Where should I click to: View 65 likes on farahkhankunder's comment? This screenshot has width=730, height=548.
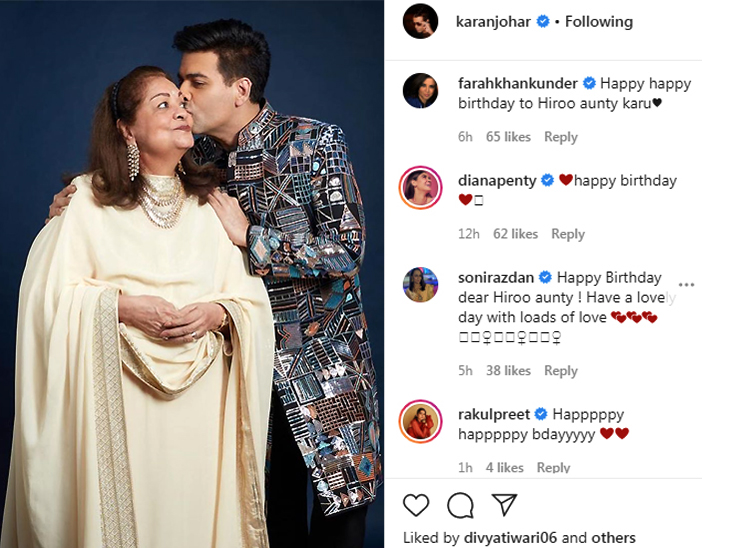coord(508,137)
